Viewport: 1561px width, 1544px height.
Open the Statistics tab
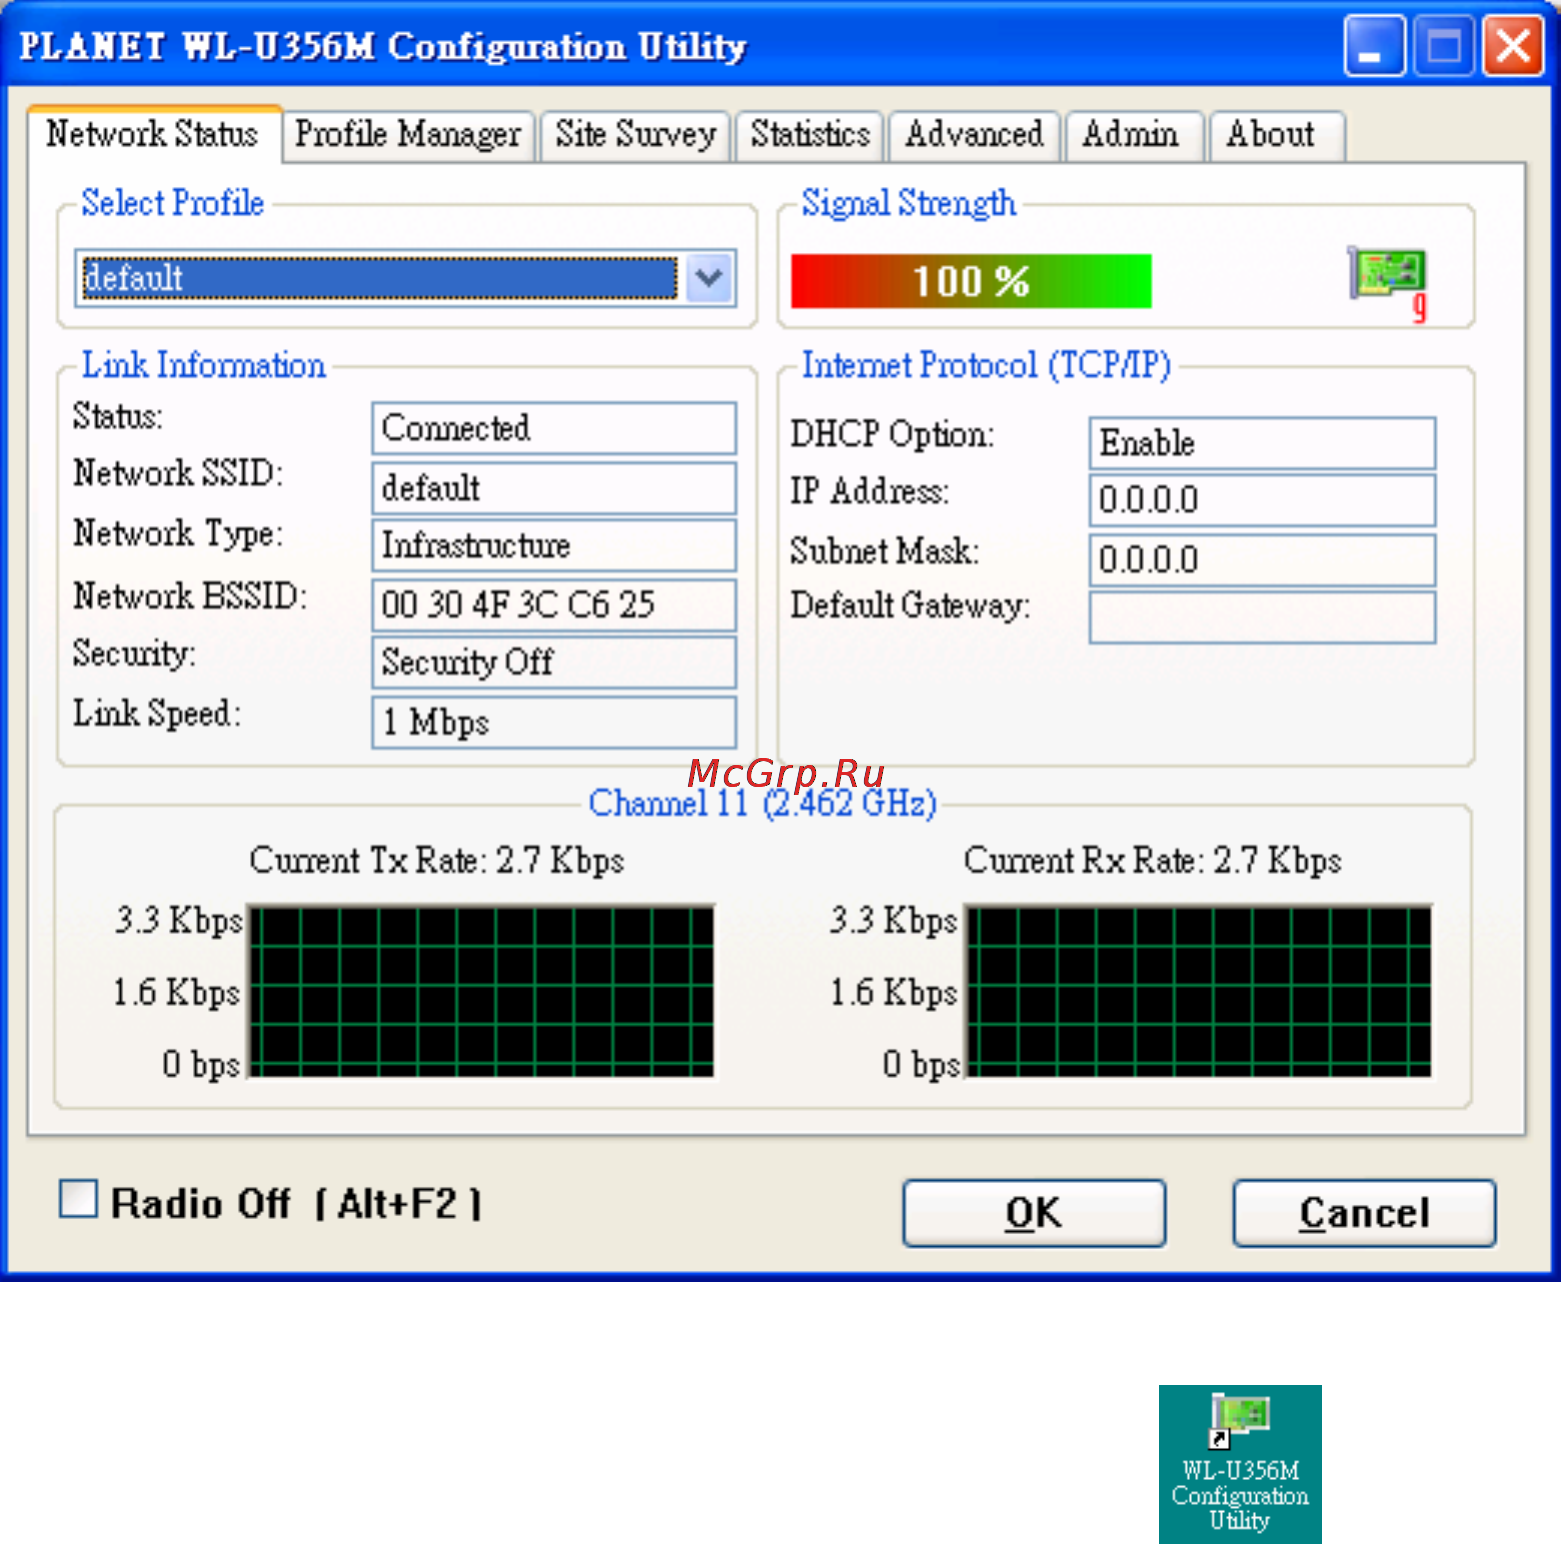coord(810,135)
